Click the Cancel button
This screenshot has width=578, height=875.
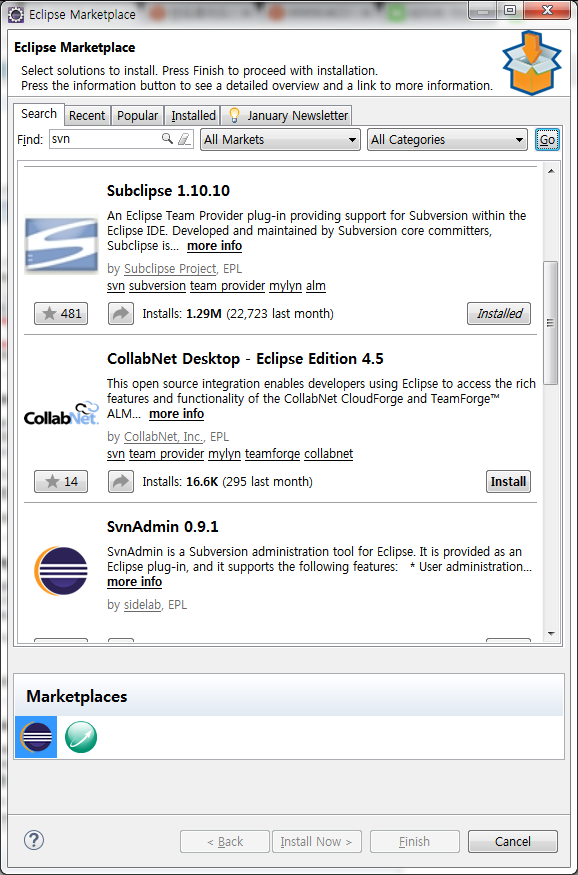click(x=513, y=842)
